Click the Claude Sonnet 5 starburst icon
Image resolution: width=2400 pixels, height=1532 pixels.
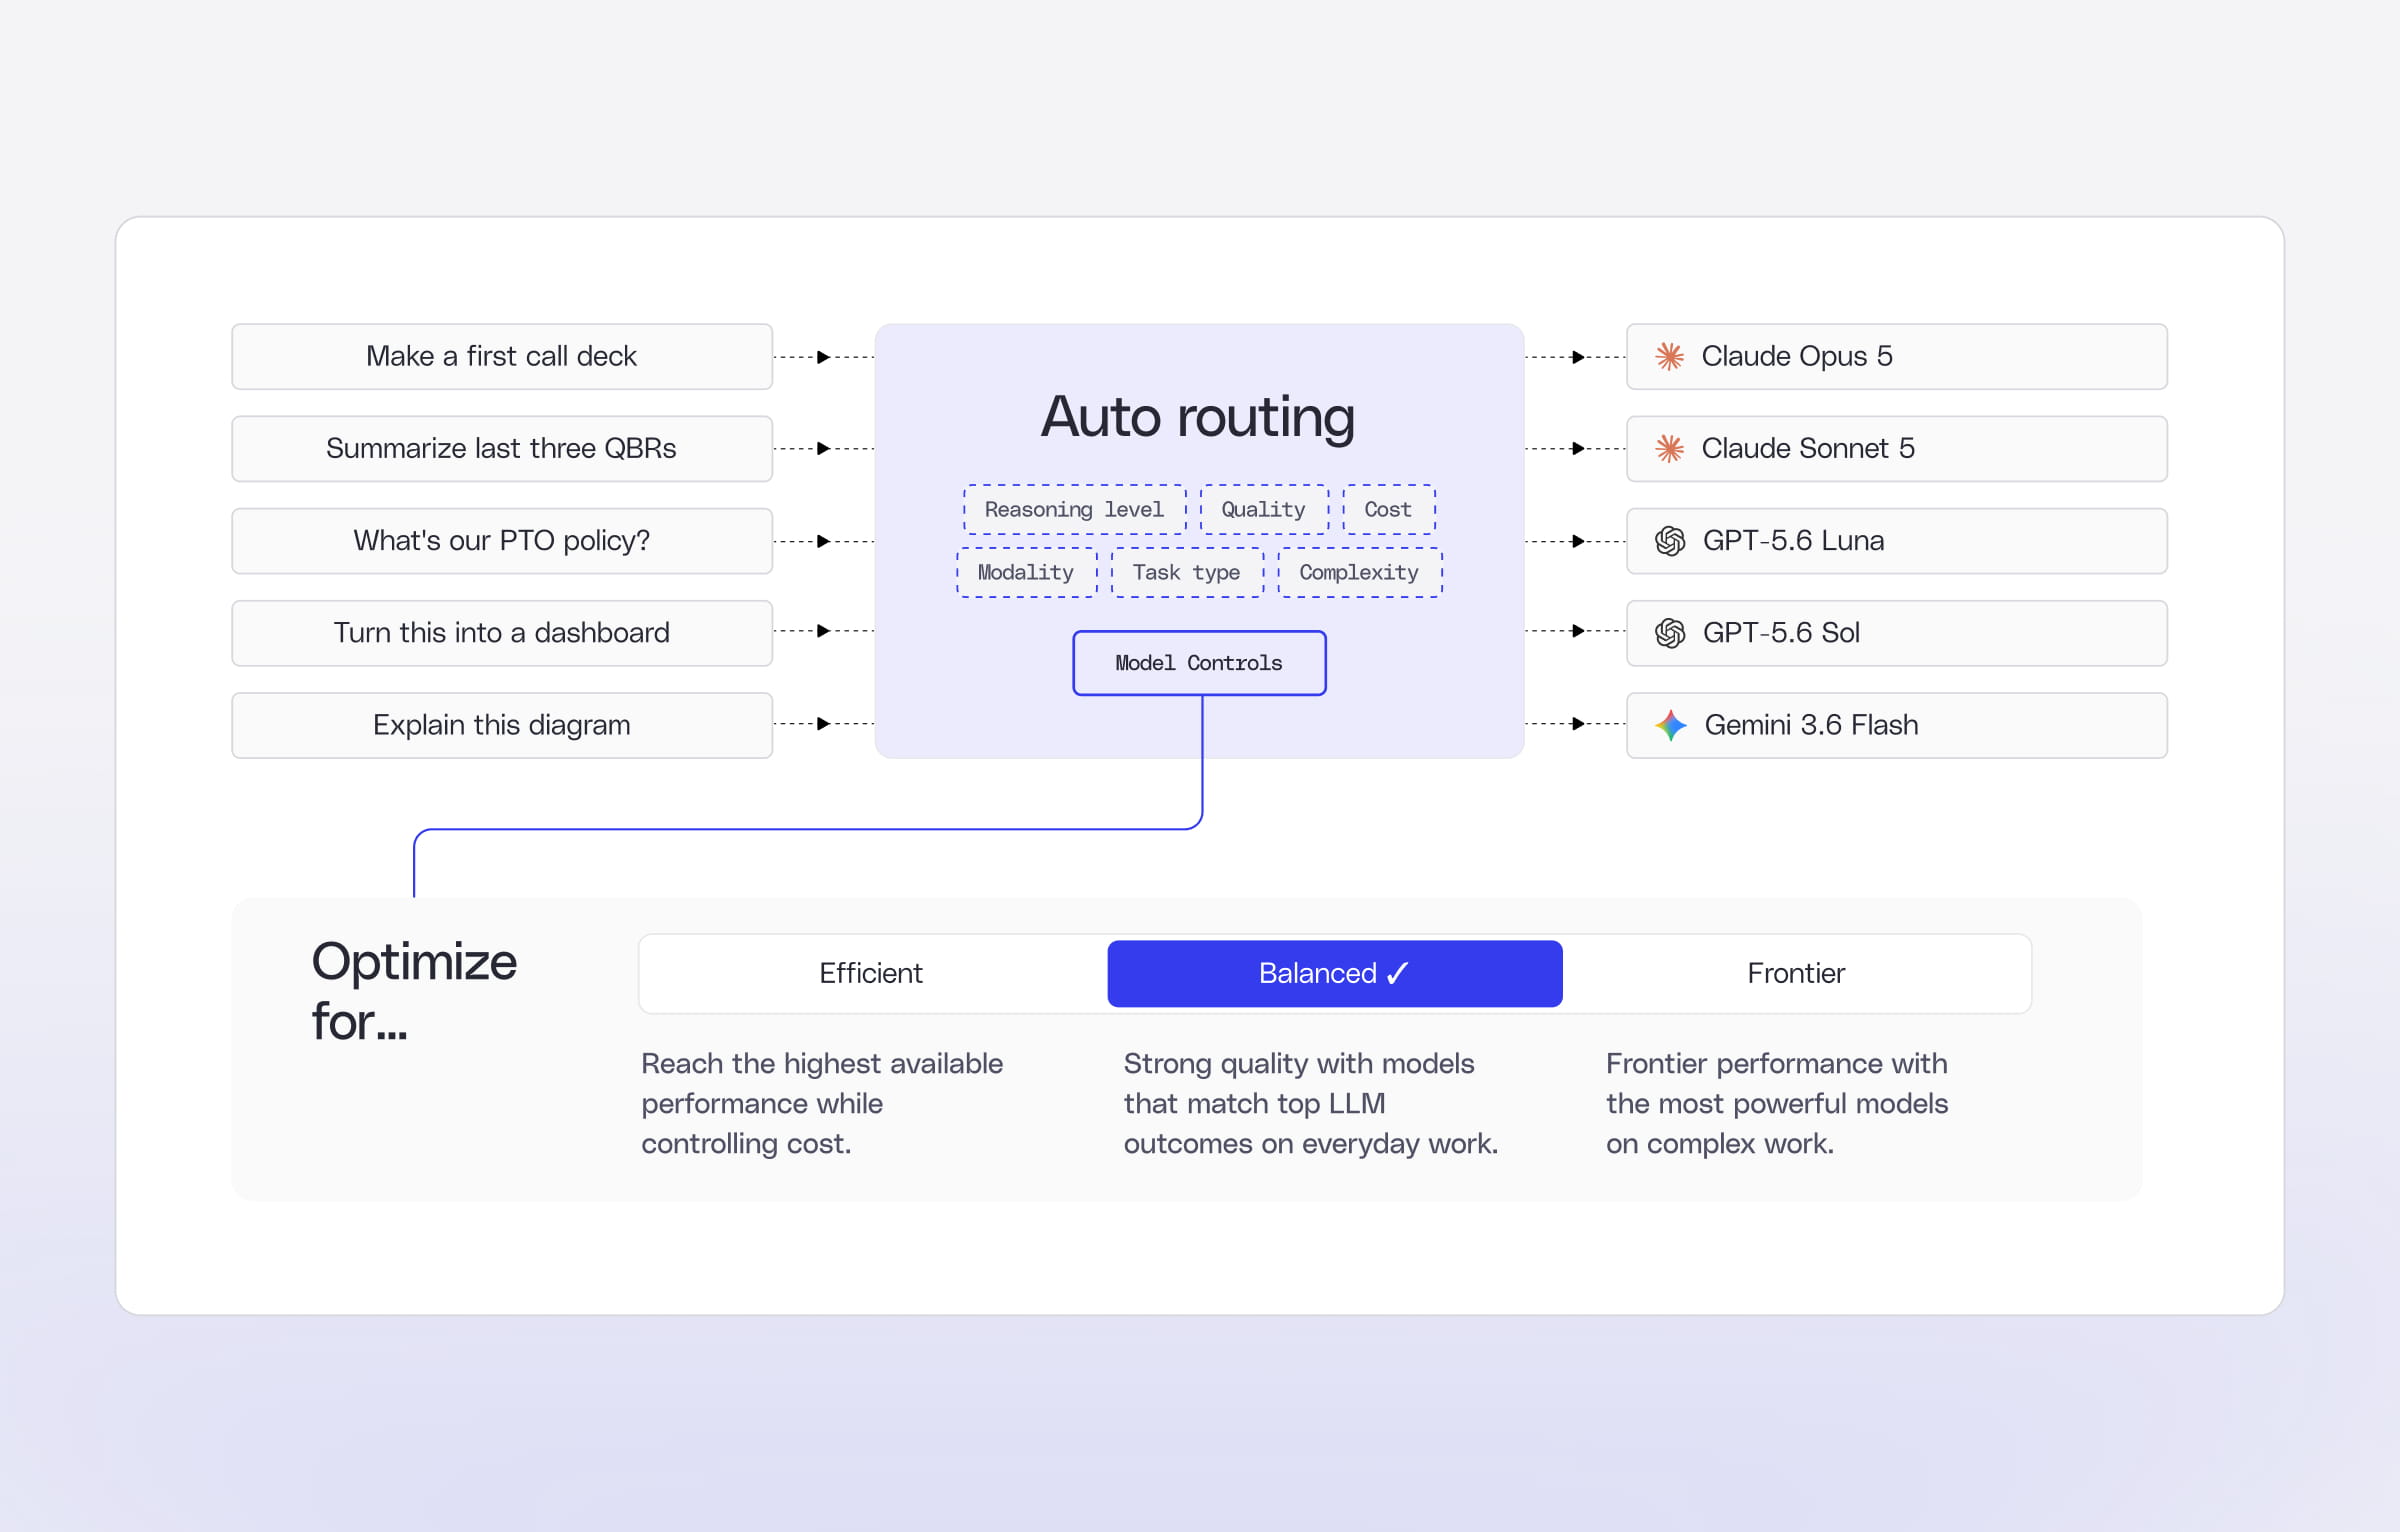(x=1669, y=448)
